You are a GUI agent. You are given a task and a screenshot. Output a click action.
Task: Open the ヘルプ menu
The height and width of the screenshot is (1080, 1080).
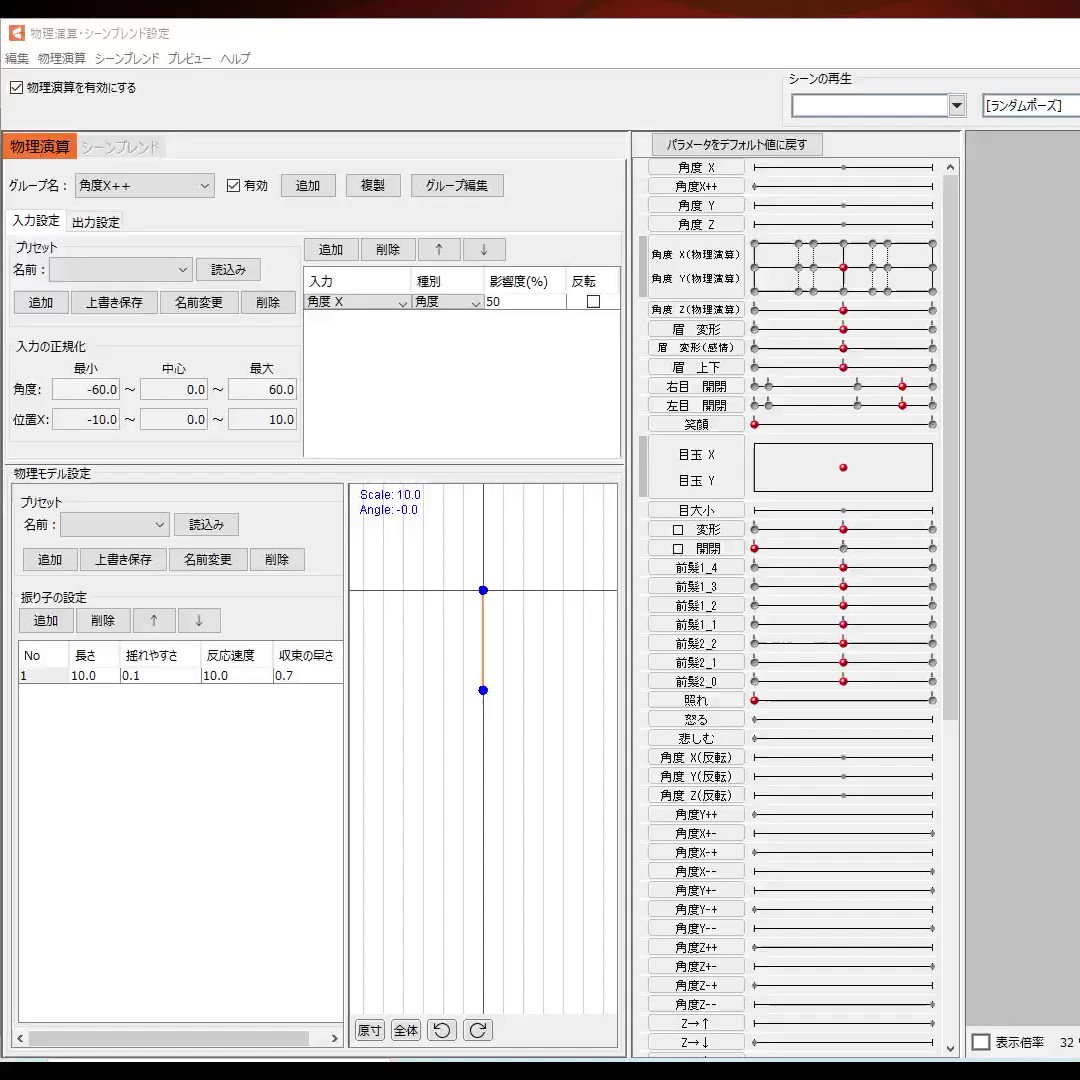236,59
